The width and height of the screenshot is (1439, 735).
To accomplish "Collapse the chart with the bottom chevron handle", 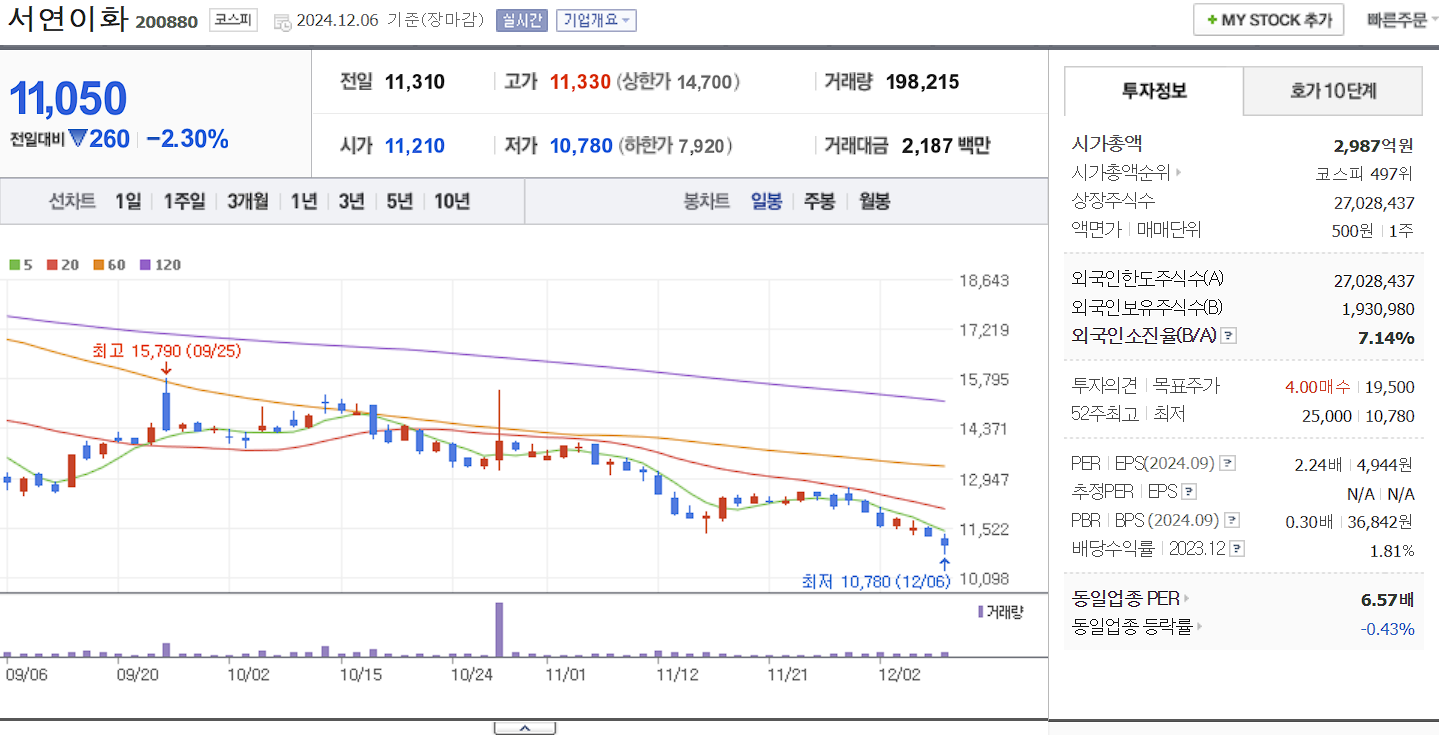I will pos(525,728).
